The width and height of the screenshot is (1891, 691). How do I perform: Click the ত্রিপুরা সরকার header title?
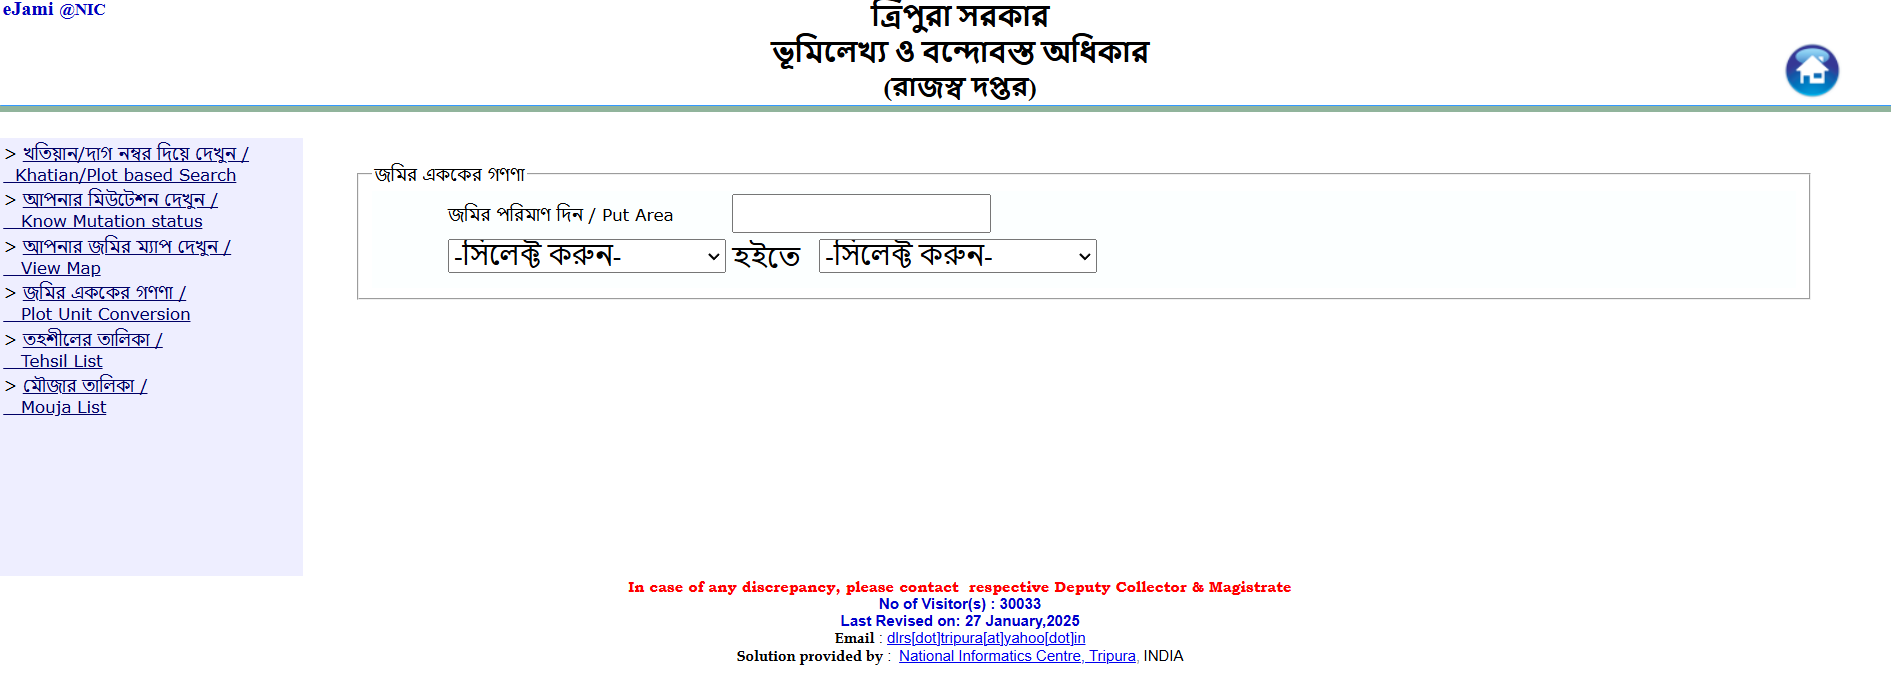click(x=959, y=17)
